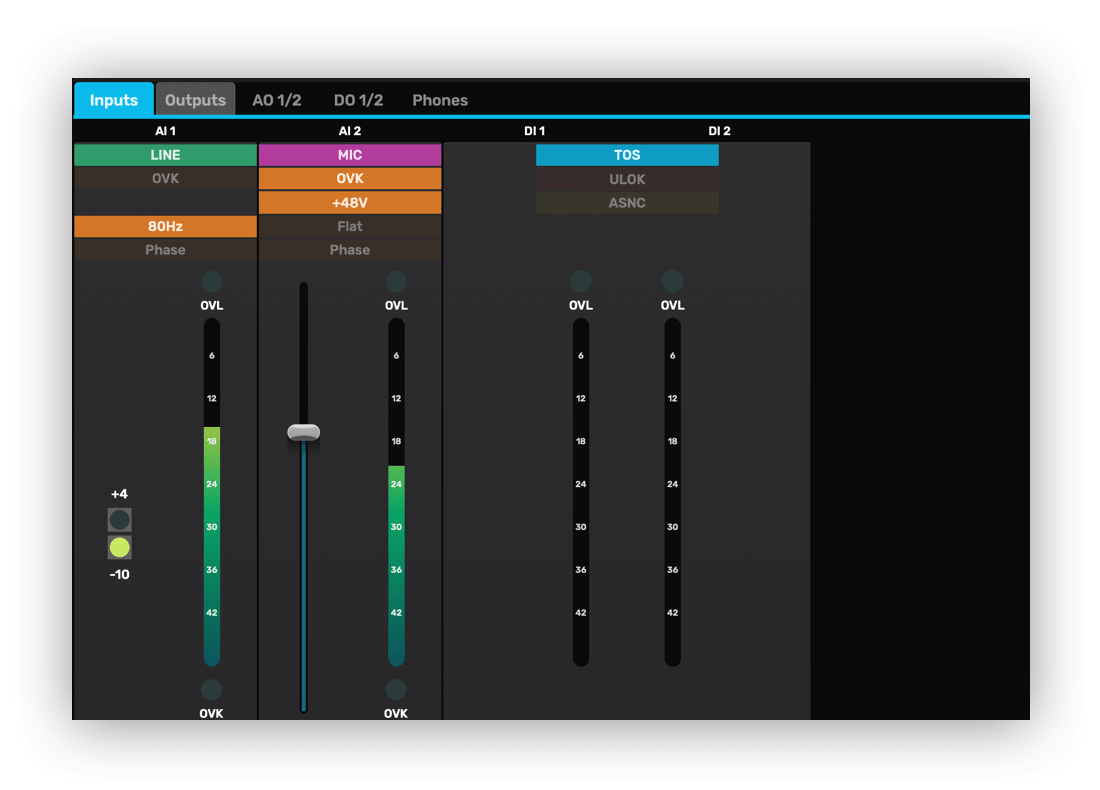This screenshot has height=790, width=1100.
Task: Enable OVK on channel AI 1
Action: [166, 179]
